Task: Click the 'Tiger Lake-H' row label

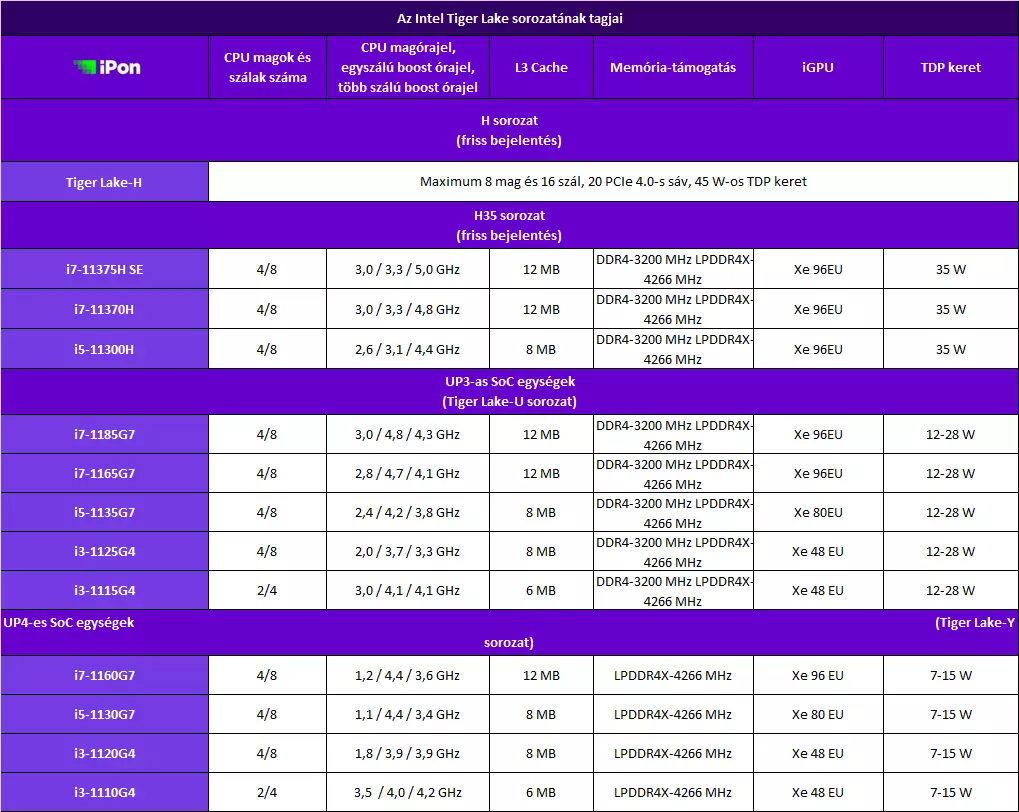Action: click(x=104, y=182)
